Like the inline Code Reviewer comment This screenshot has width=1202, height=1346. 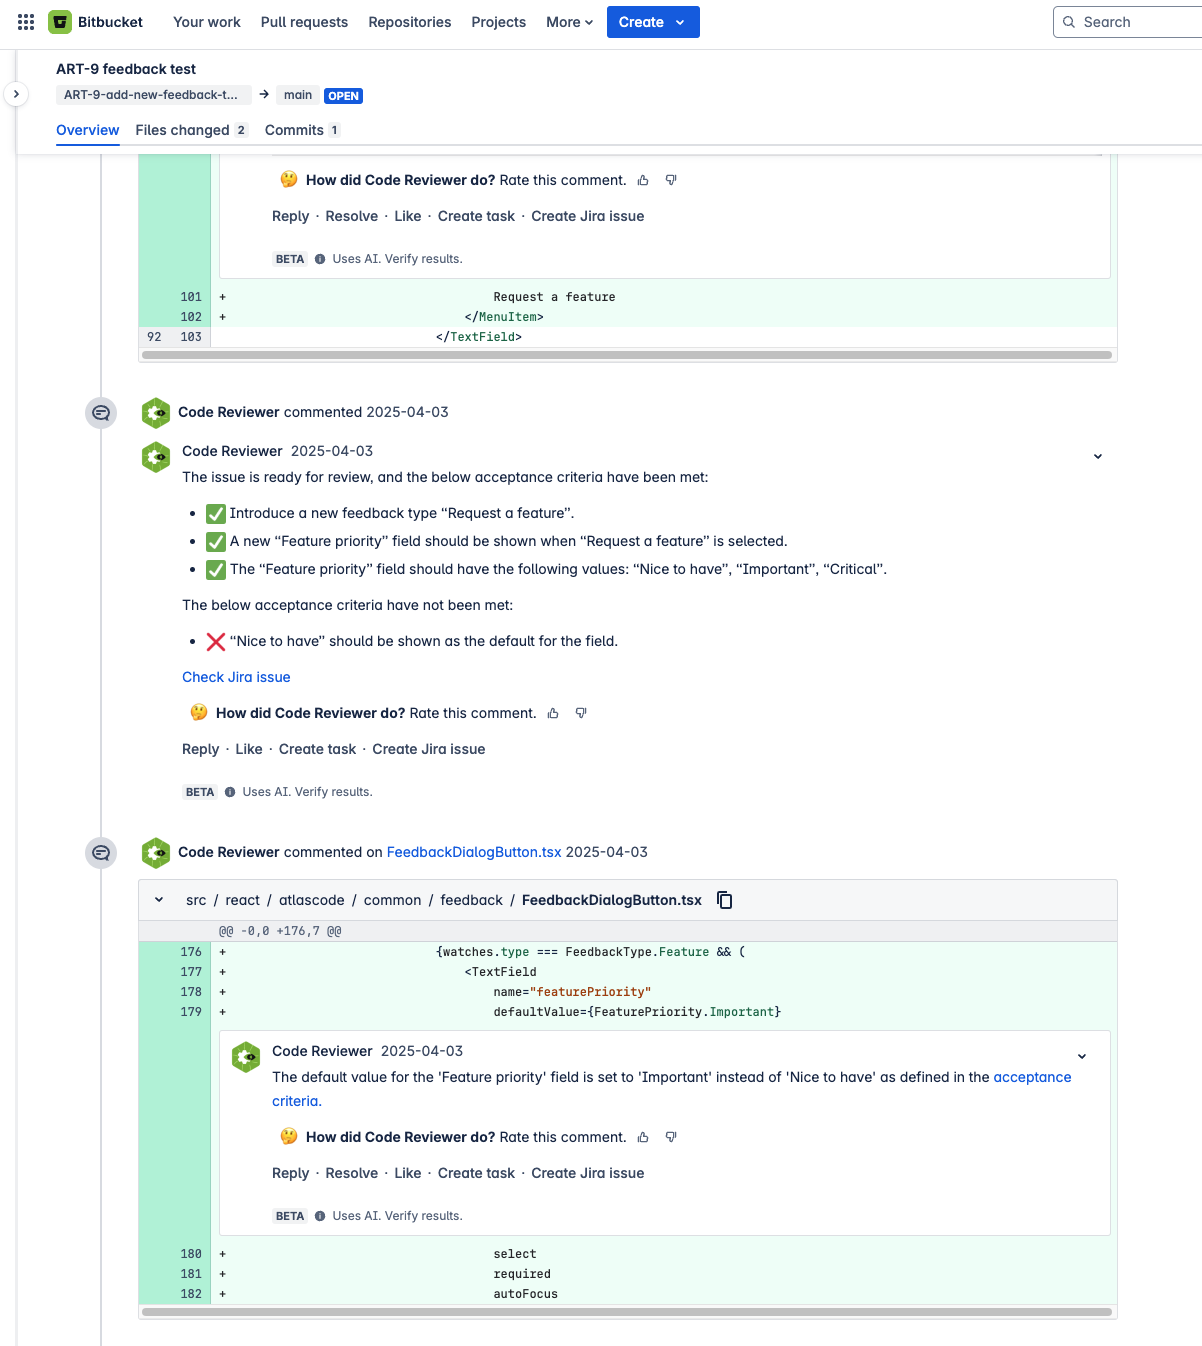(x=406, y=1172)
